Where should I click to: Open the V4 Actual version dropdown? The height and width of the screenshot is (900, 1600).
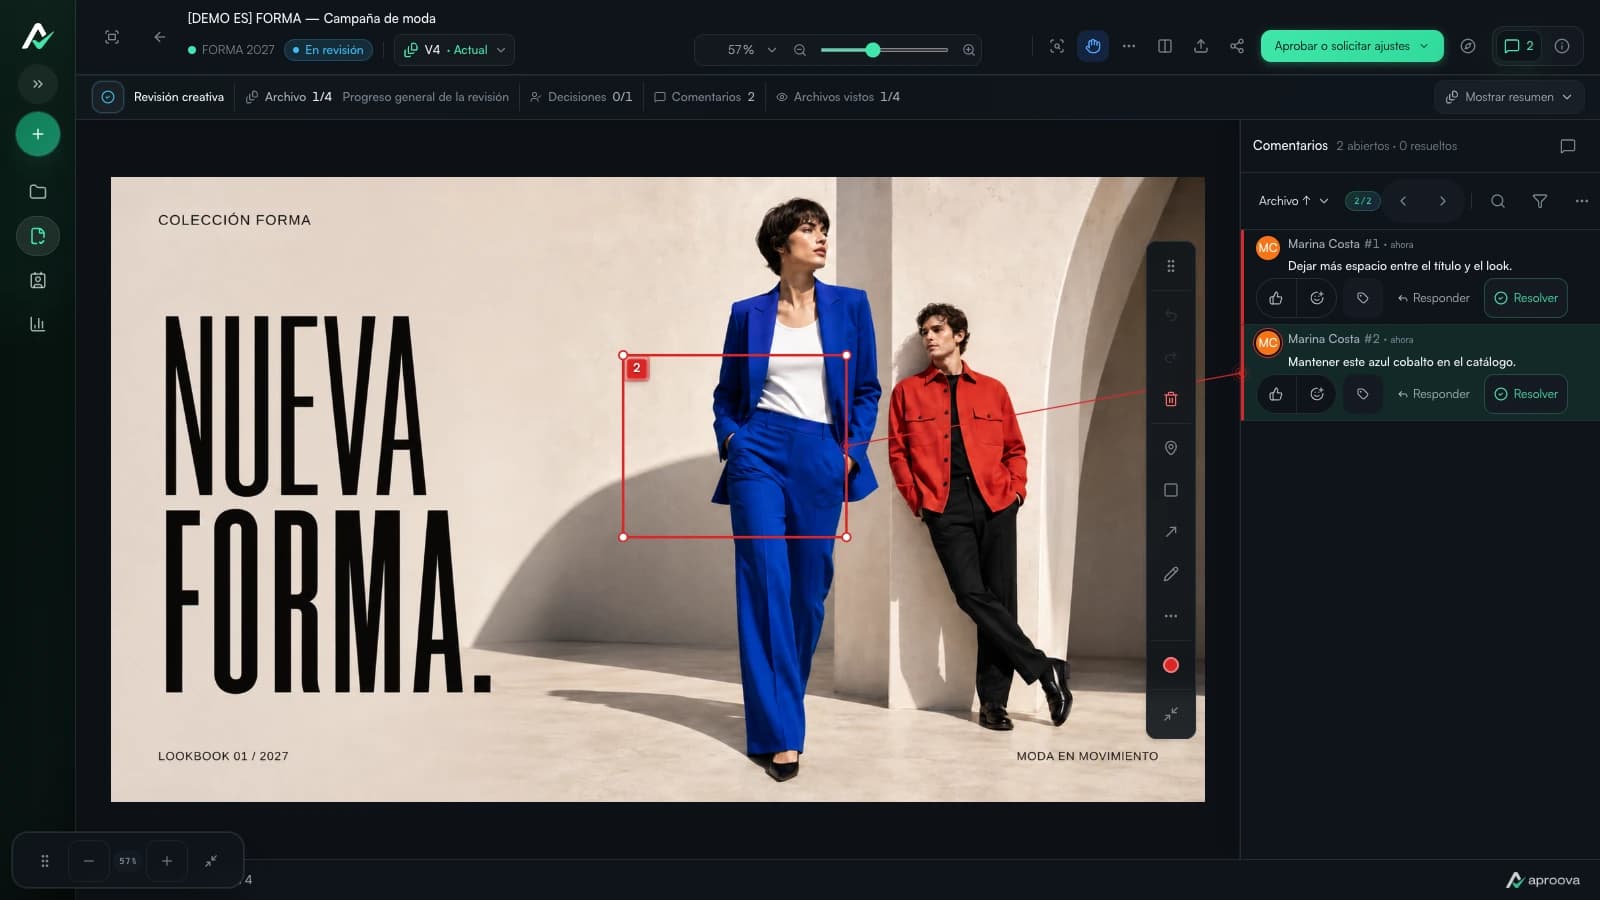point(454,50)
